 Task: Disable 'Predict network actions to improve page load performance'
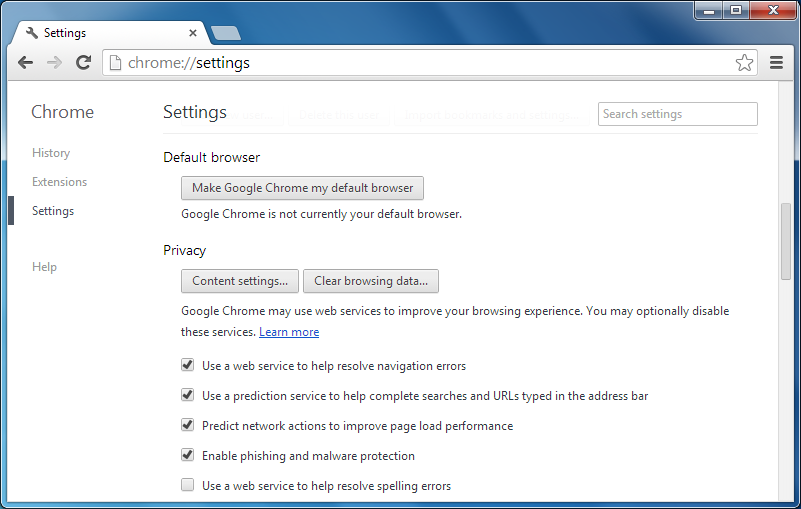point(187,425)
